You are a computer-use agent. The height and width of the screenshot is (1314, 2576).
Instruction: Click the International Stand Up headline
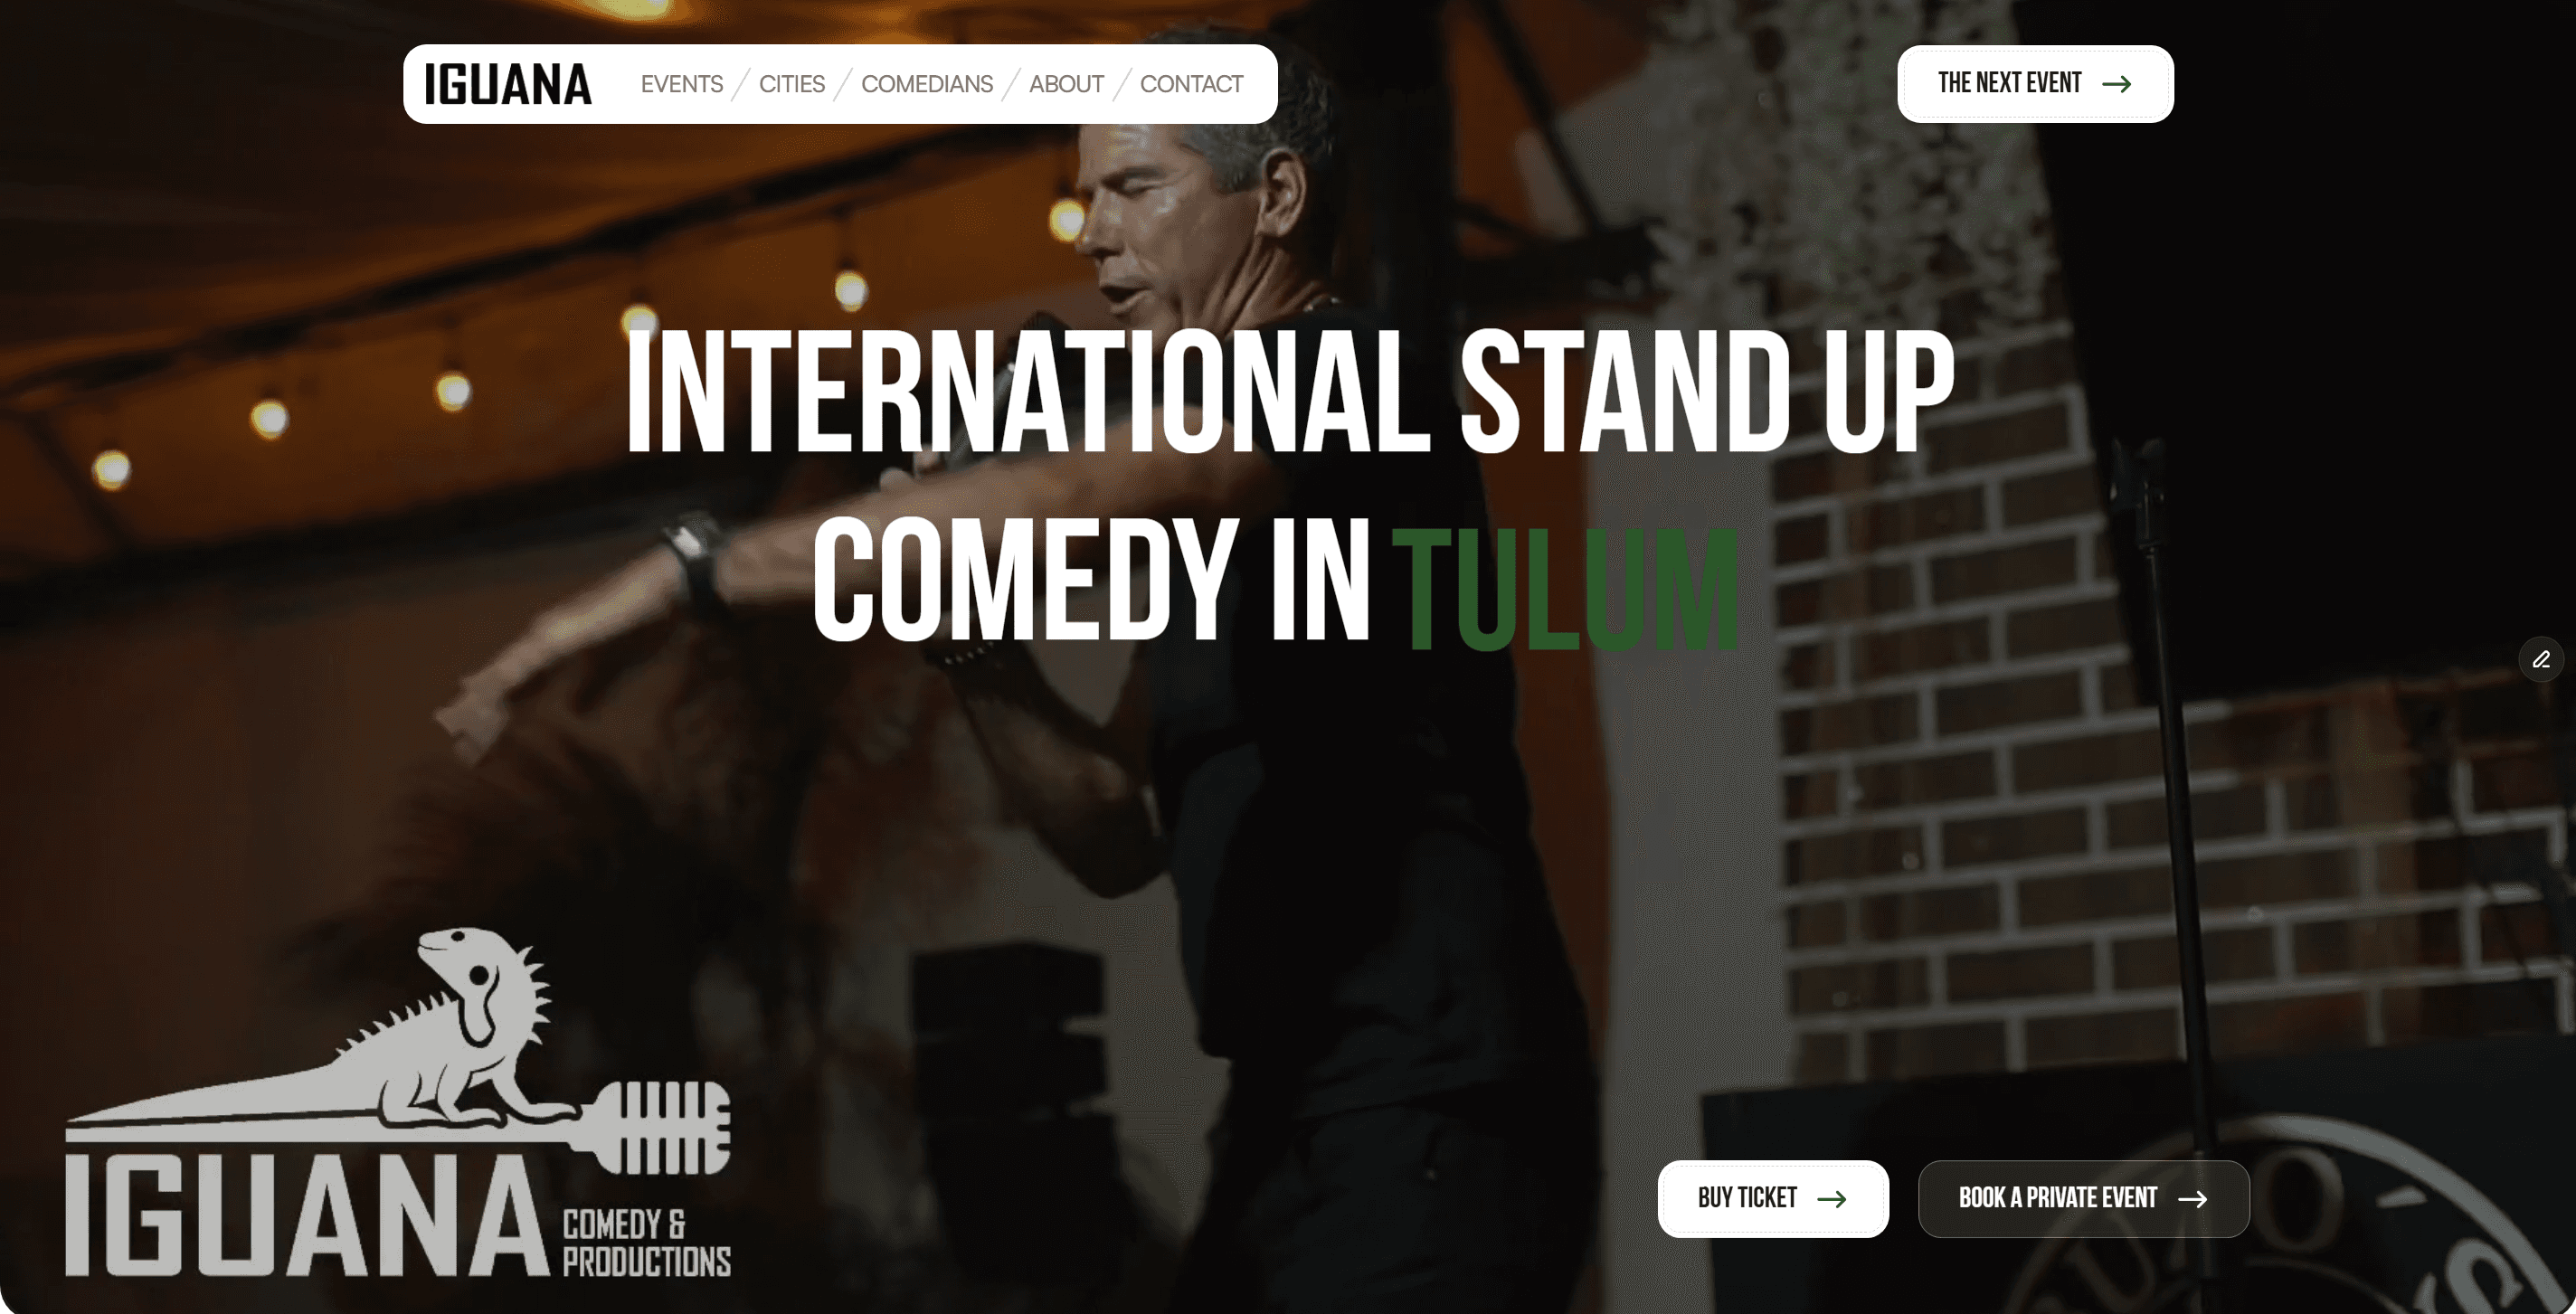click(1290, 391)
